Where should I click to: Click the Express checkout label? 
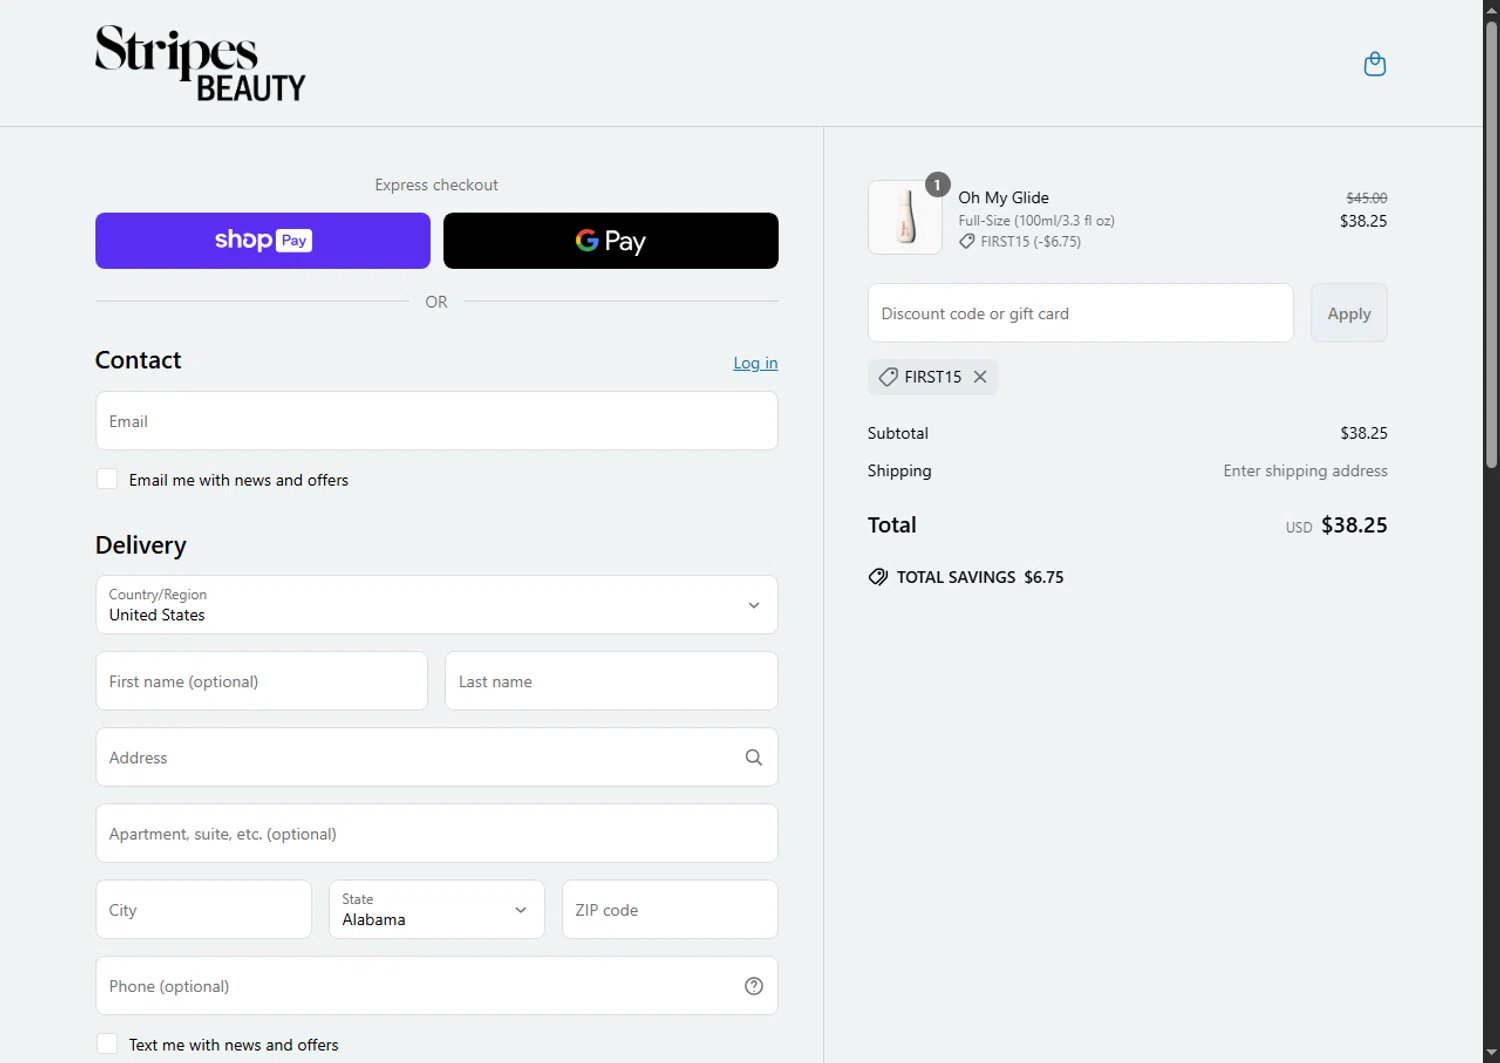pos(436,185)
